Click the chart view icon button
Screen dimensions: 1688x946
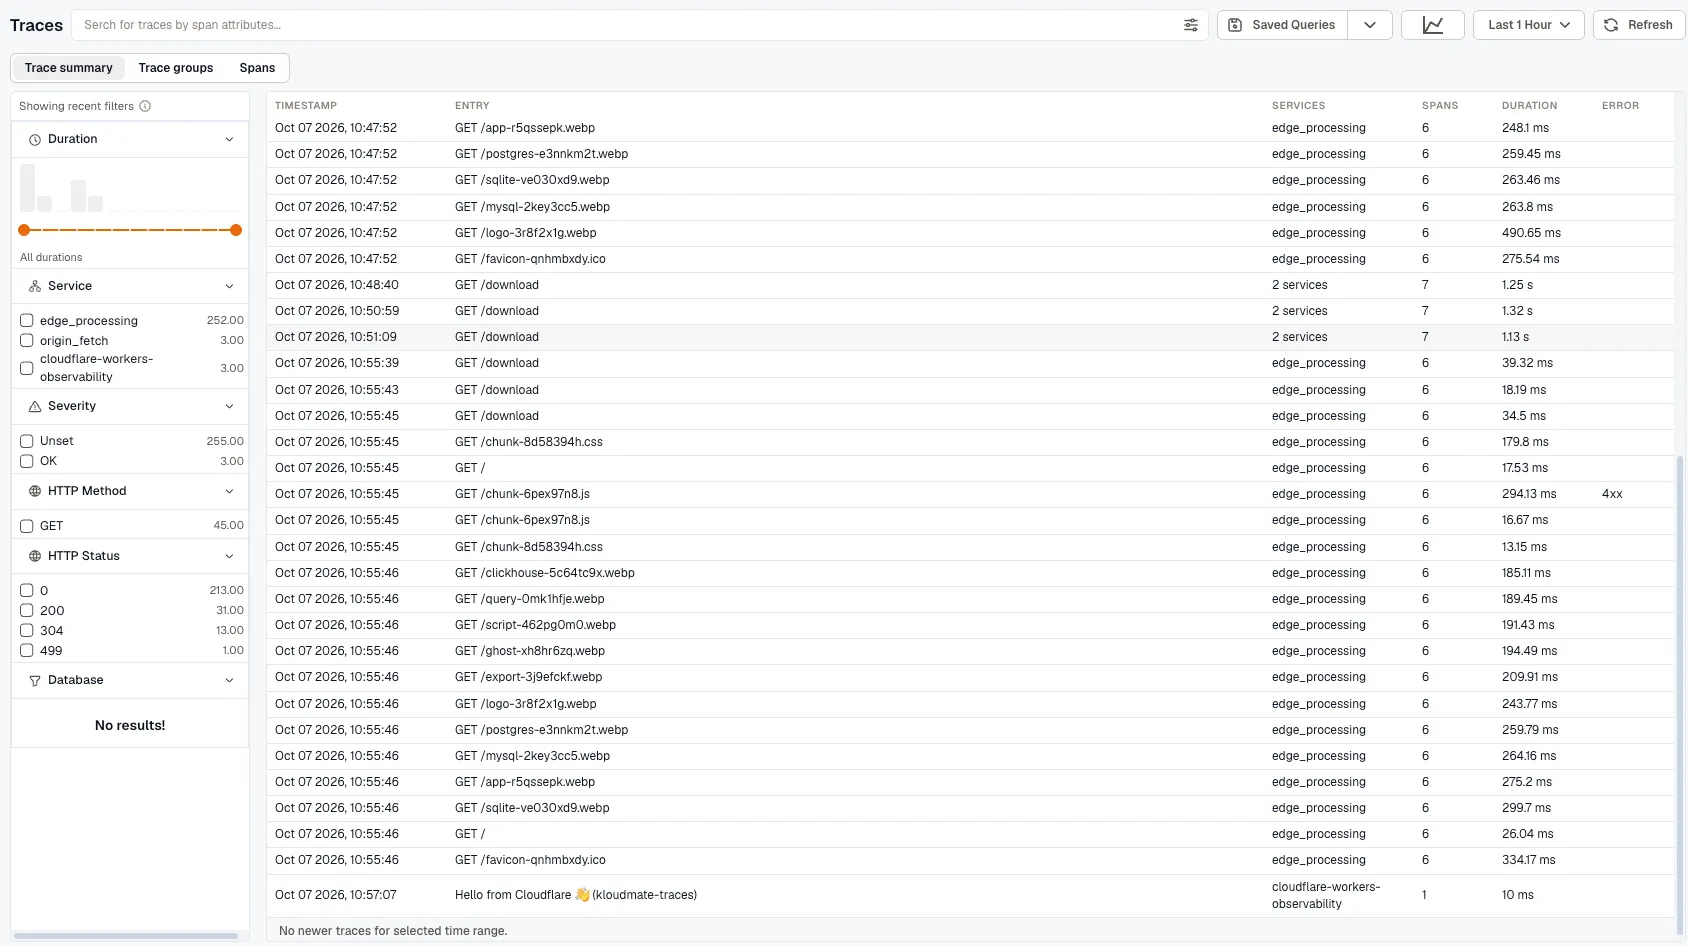click(1433, 25)
